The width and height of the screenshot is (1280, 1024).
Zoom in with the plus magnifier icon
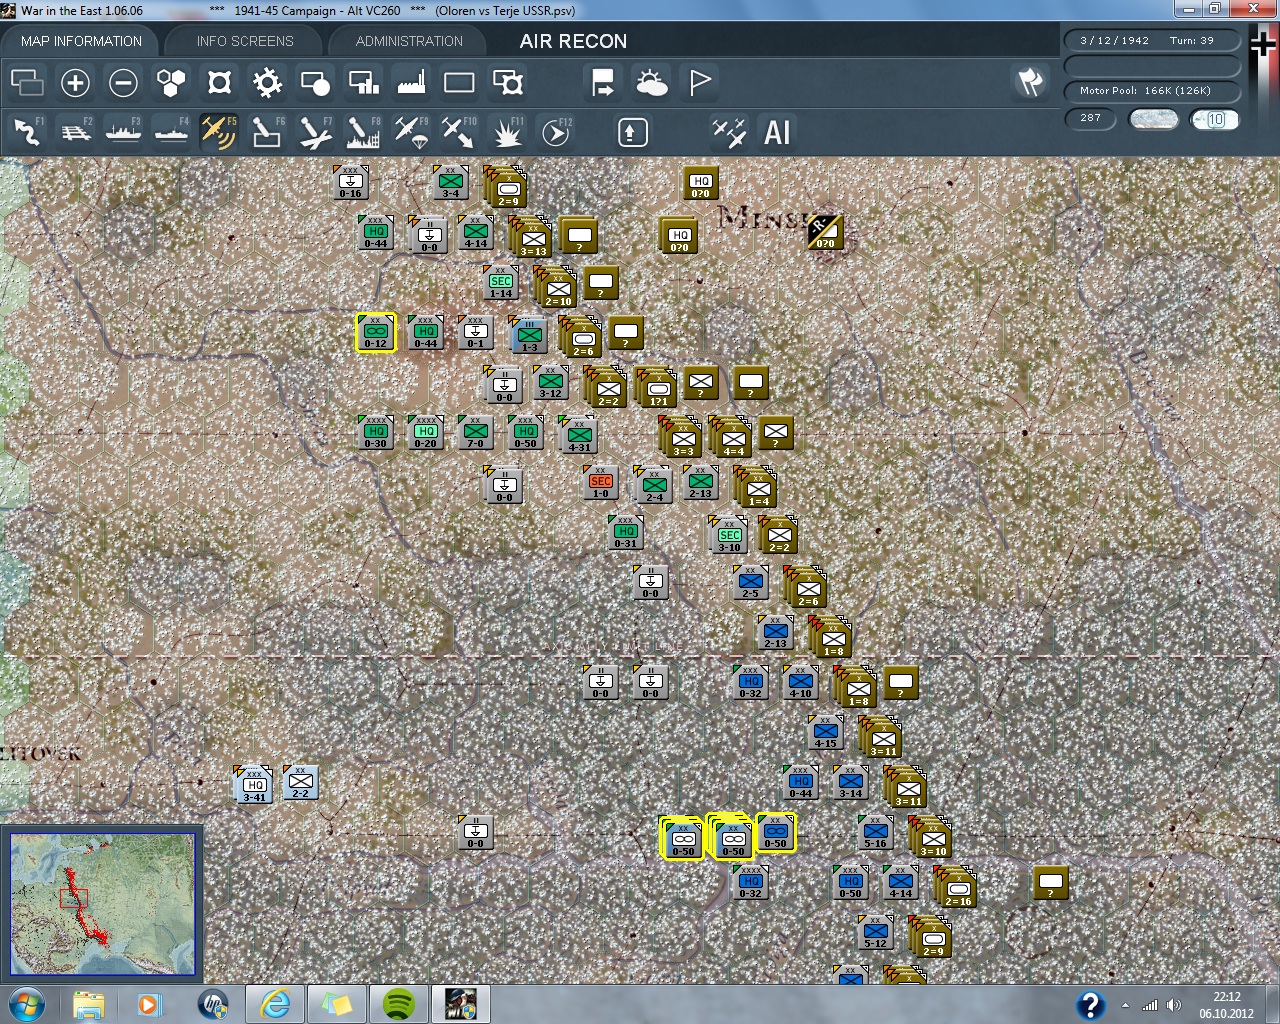75,83
